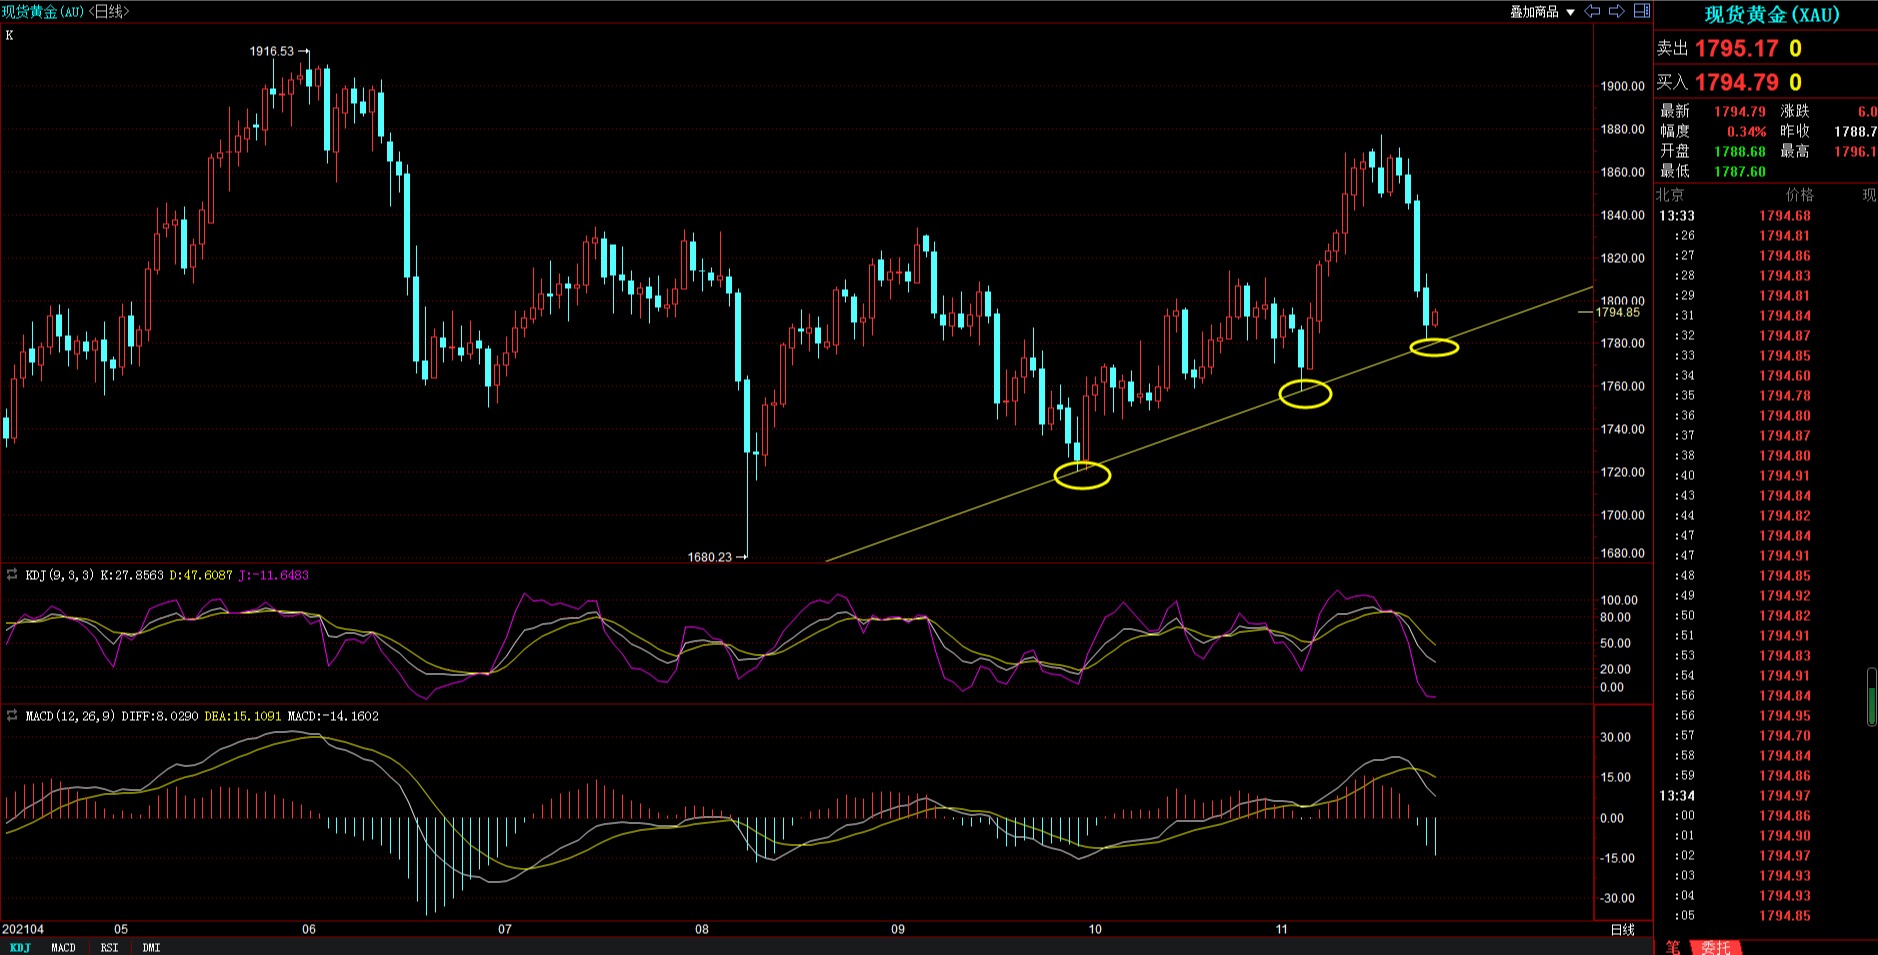Image resolution: width=1878 pixels, height=955 pixels.
Task: Click the 幅度 value 0.34%
Action: tap(1746, 131)
